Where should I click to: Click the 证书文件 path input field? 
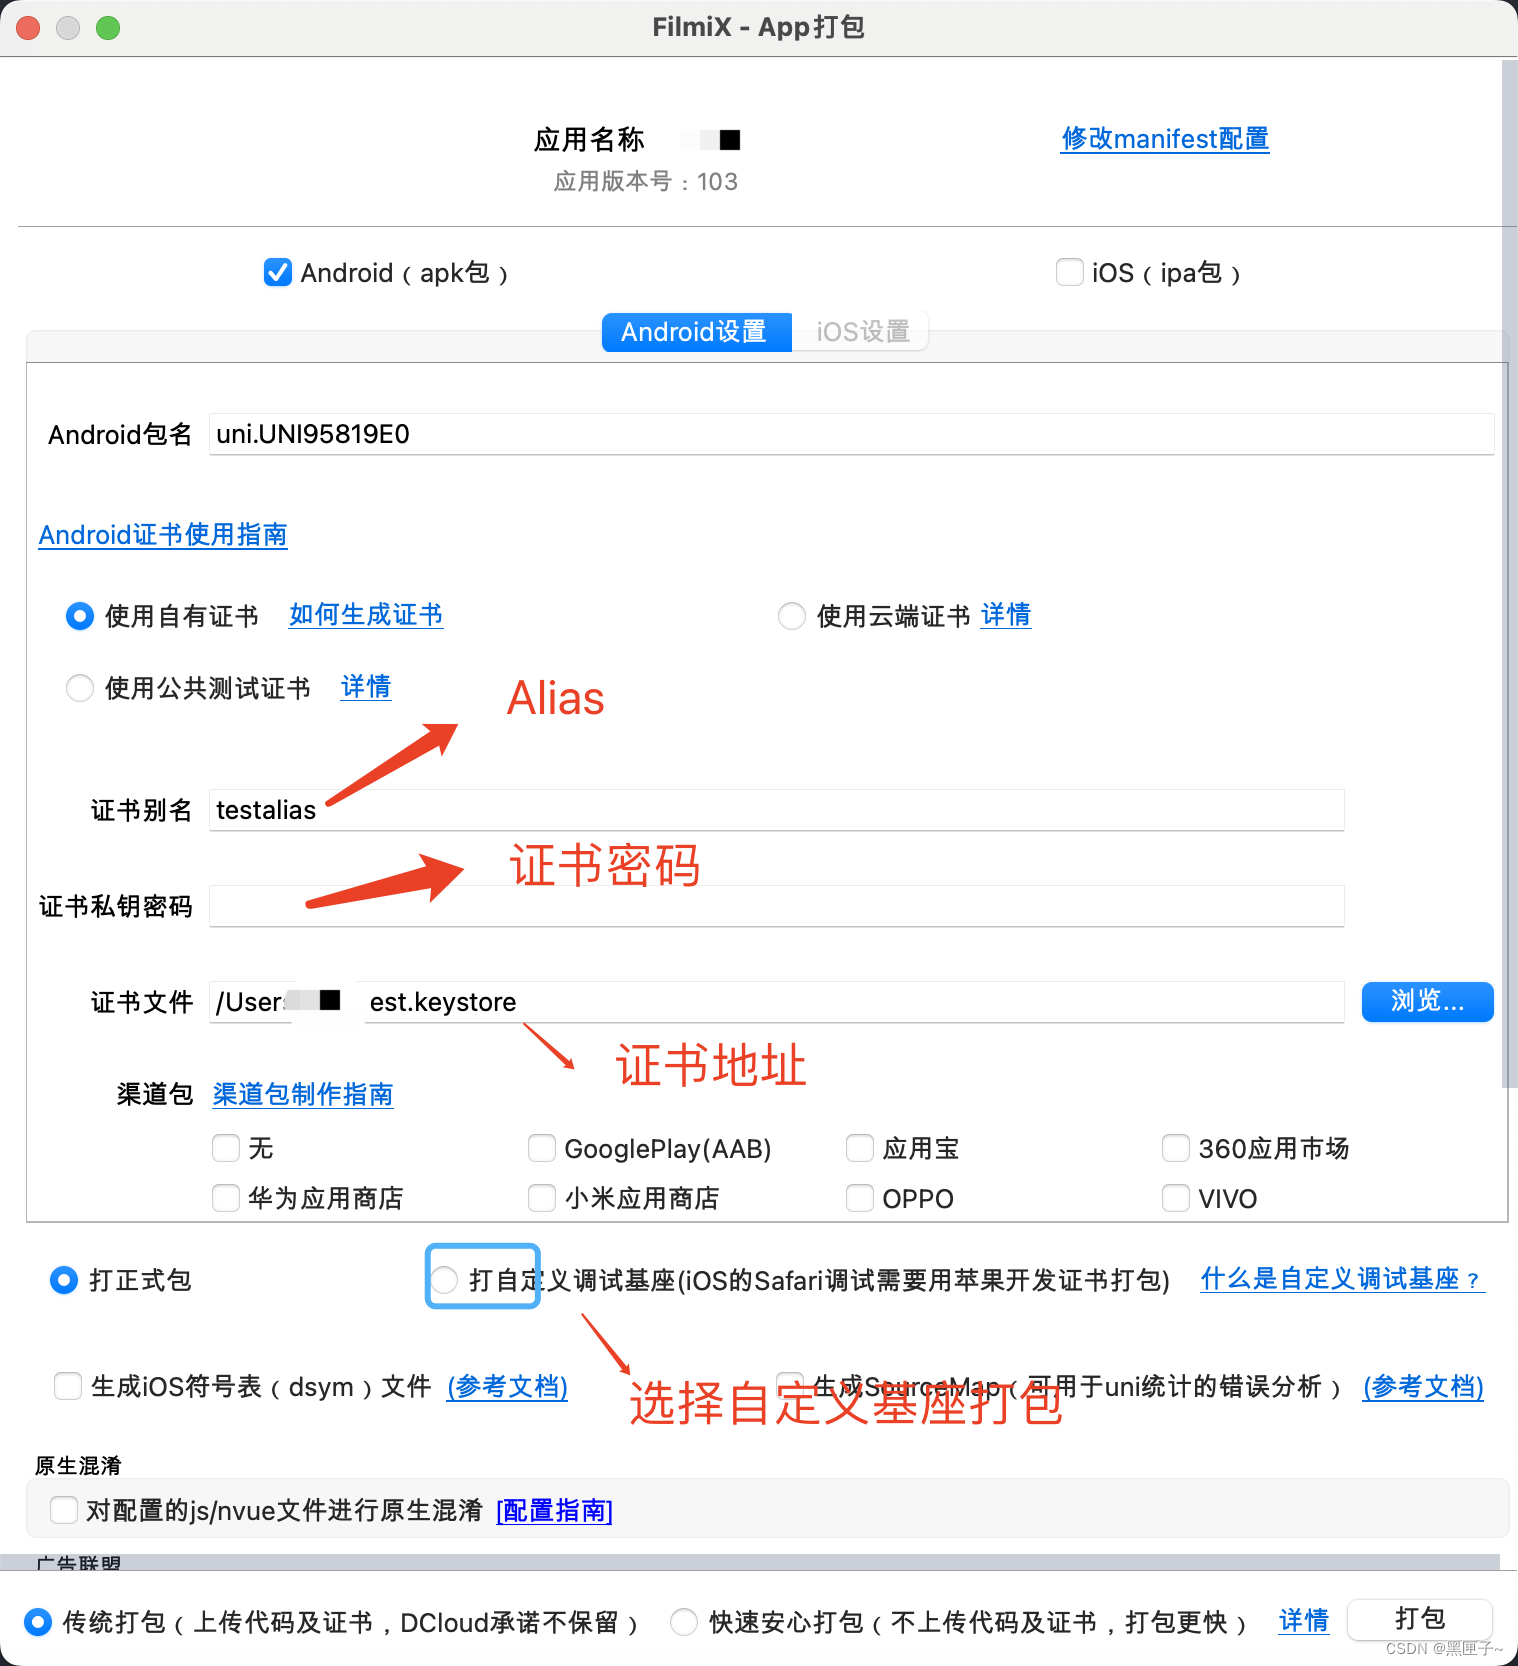tap(776, 1002)
